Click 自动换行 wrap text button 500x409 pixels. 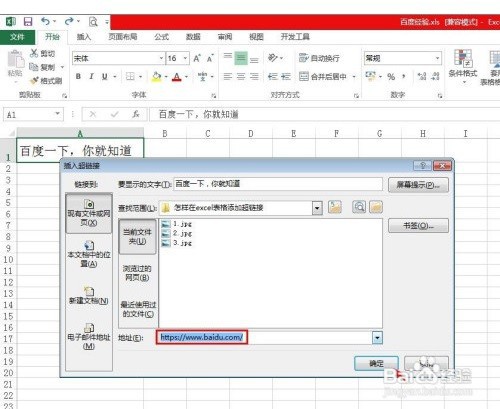[319, 58]
